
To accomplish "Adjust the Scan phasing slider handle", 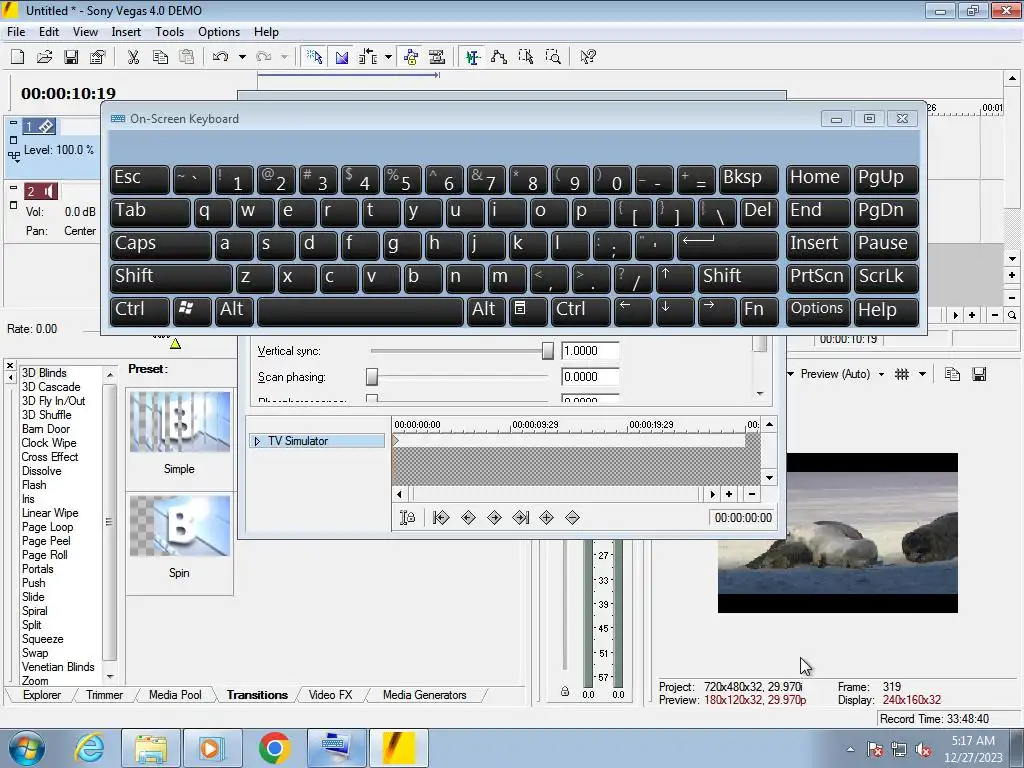I will pos(372,377).
